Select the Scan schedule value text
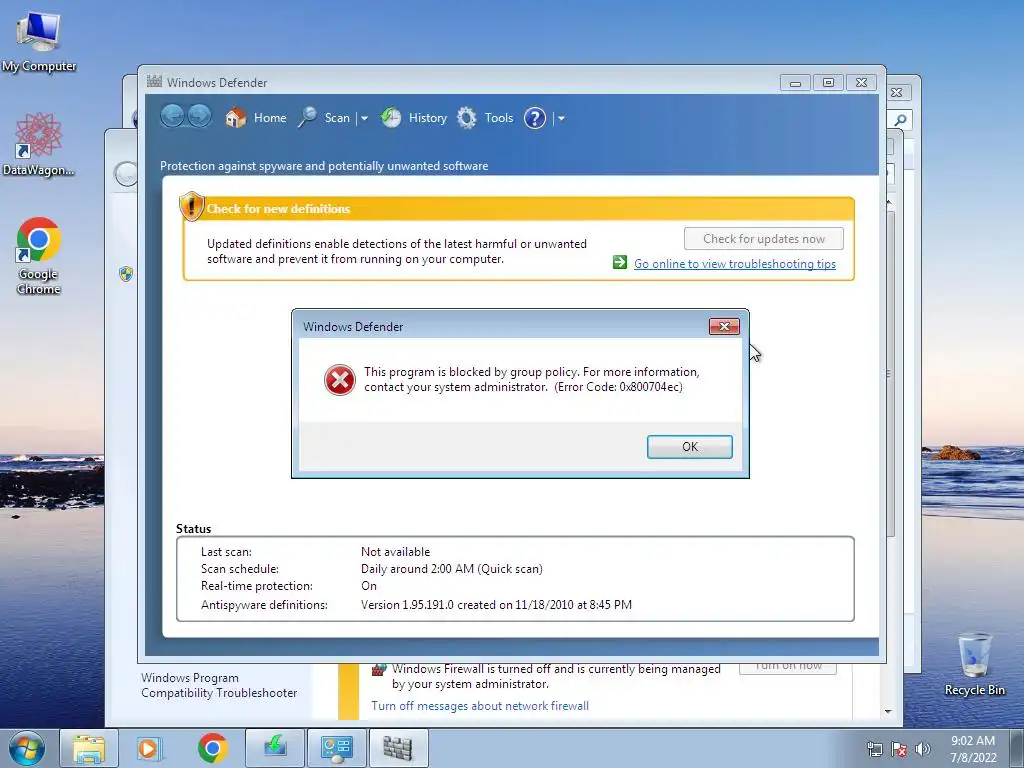The image size is (1024, 768). coord(451,569)
